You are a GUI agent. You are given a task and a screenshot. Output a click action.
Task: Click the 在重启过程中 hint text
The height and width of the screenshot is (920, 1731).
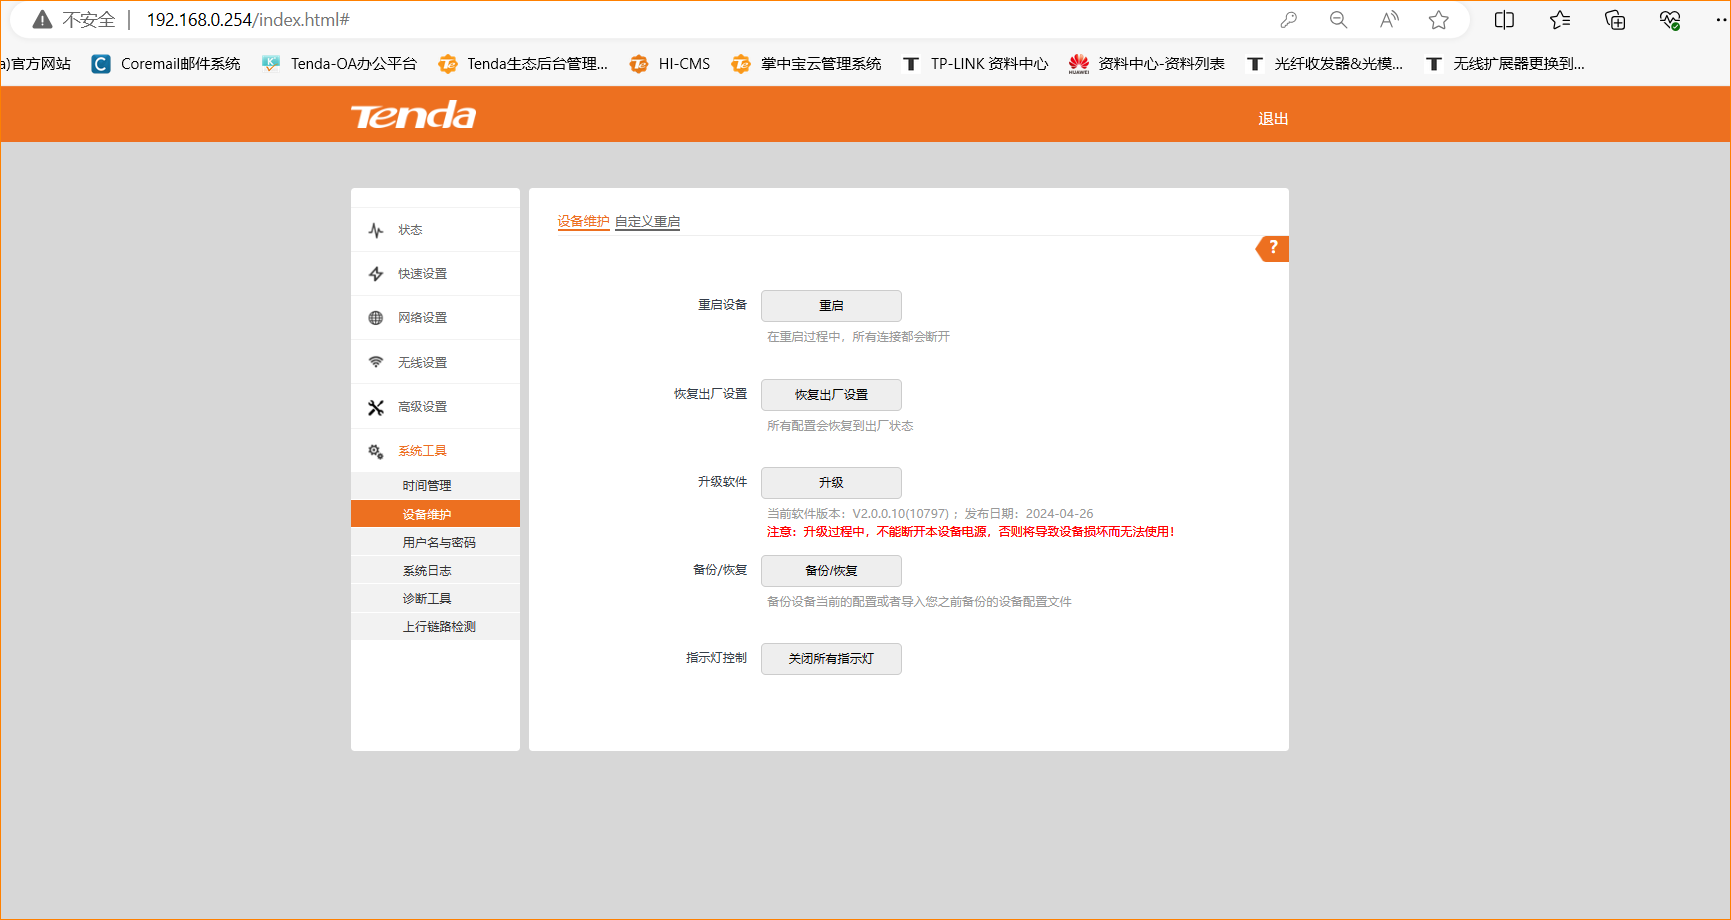(858, 337)
